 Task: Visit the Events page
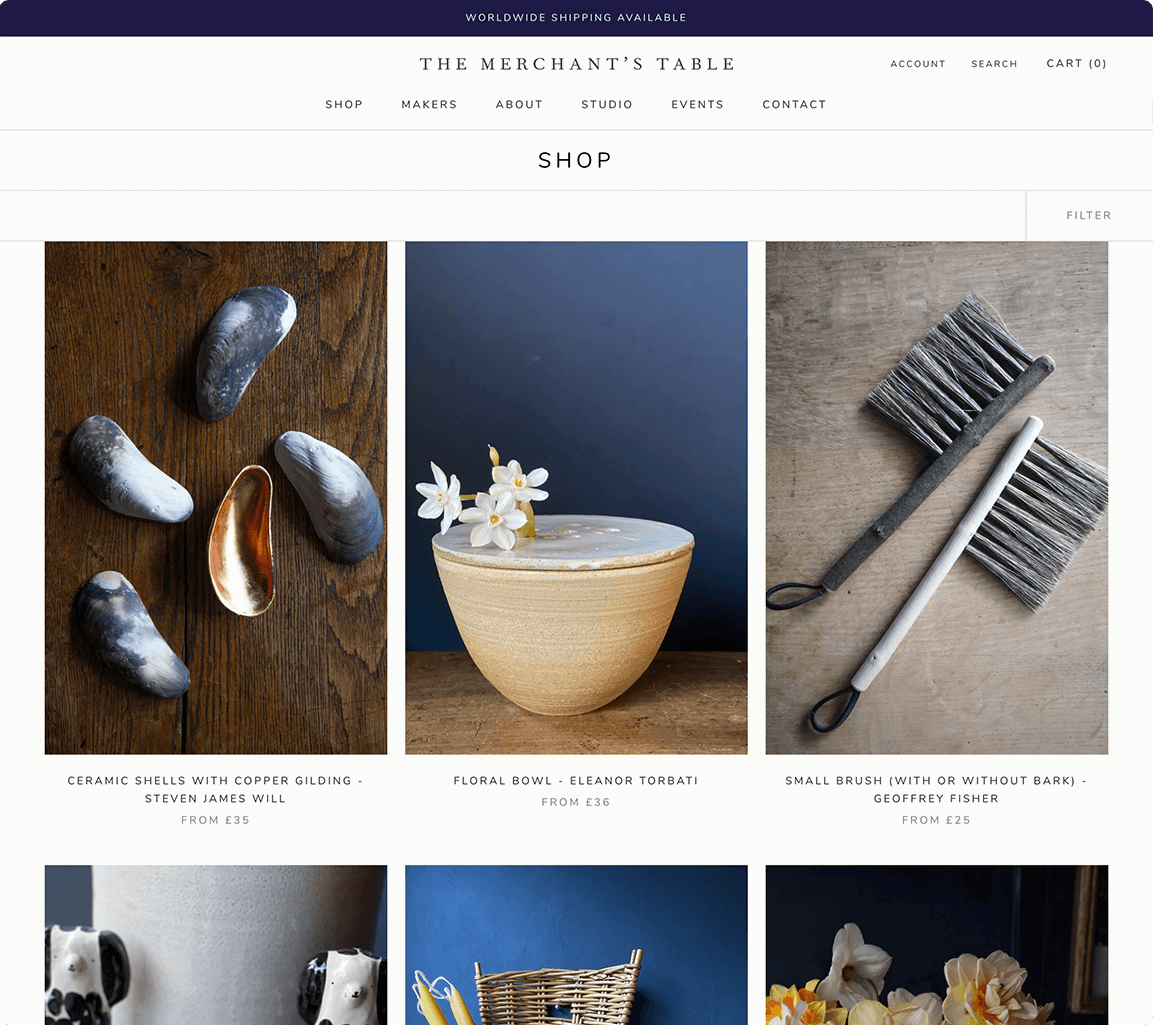pos(697,104)
